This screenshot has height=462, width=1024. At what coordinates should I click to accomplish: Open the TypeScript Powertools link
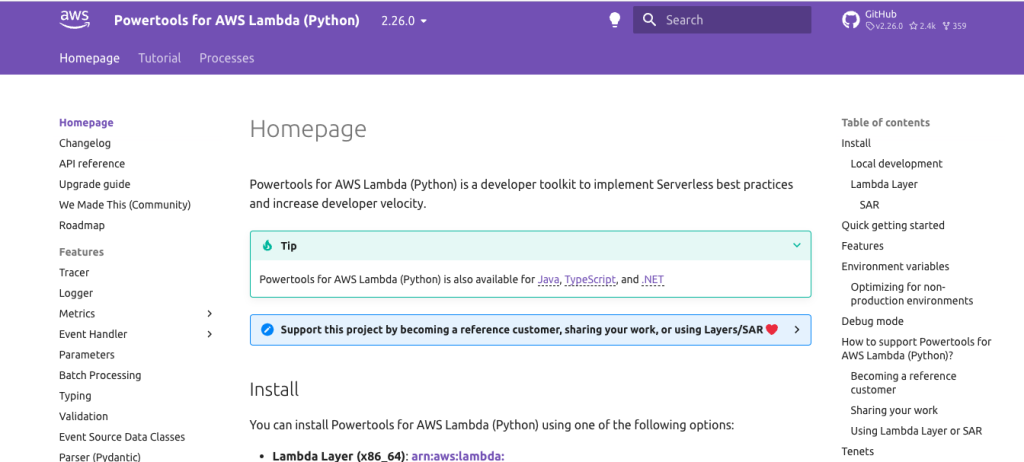coord(590,280)
